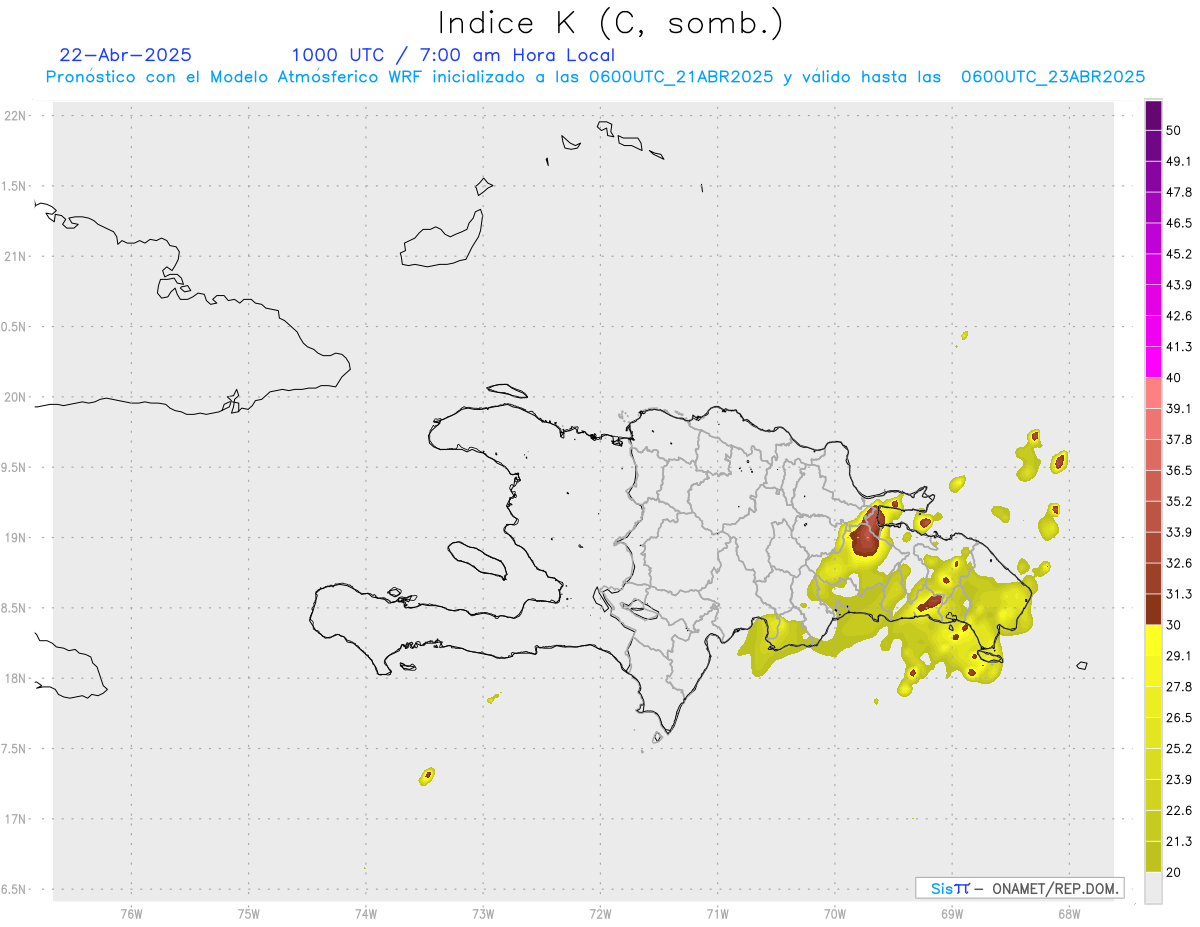This screenshot has width=1200, height=927.
Task: Click the colorbar value 46.5
Action: pyautogui.click(x=1179, y=223)
